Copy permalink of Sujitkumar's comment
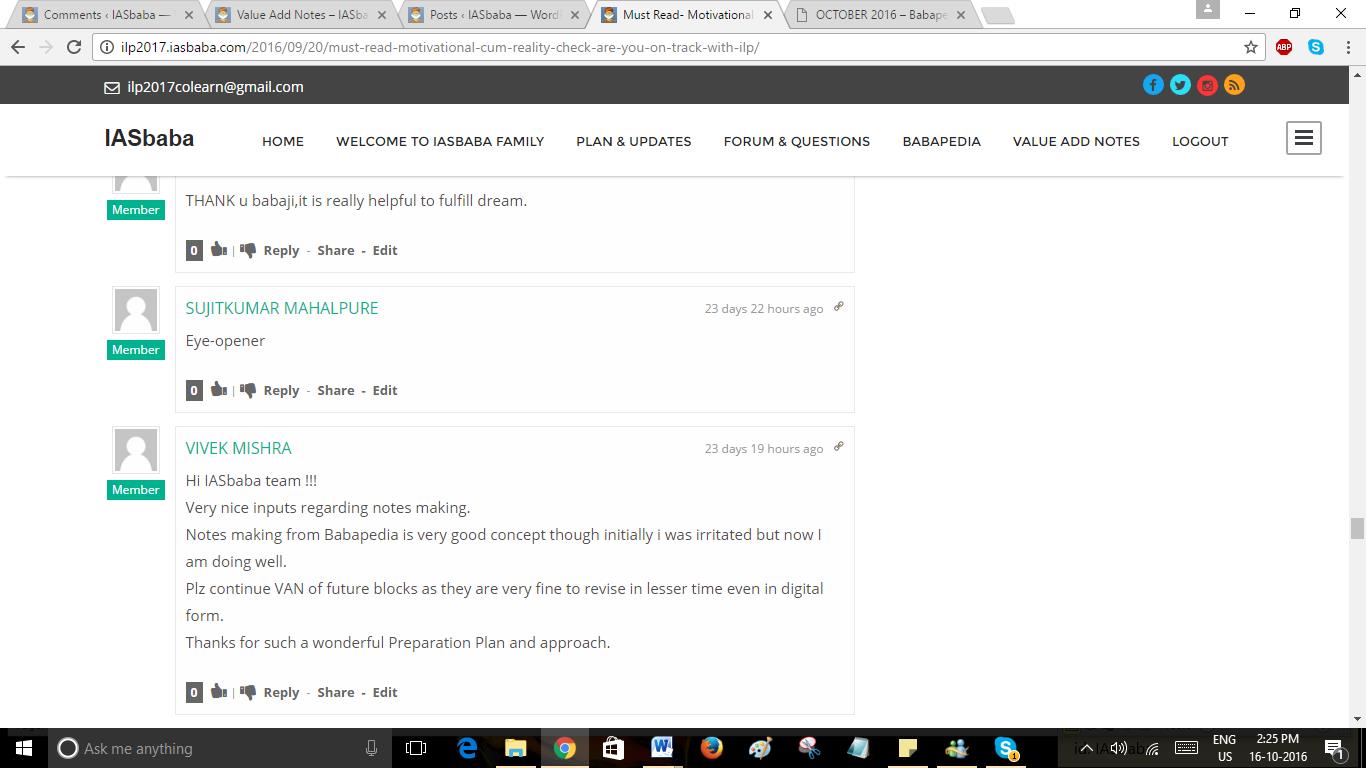1366x768 pixels. pos(839,306)
